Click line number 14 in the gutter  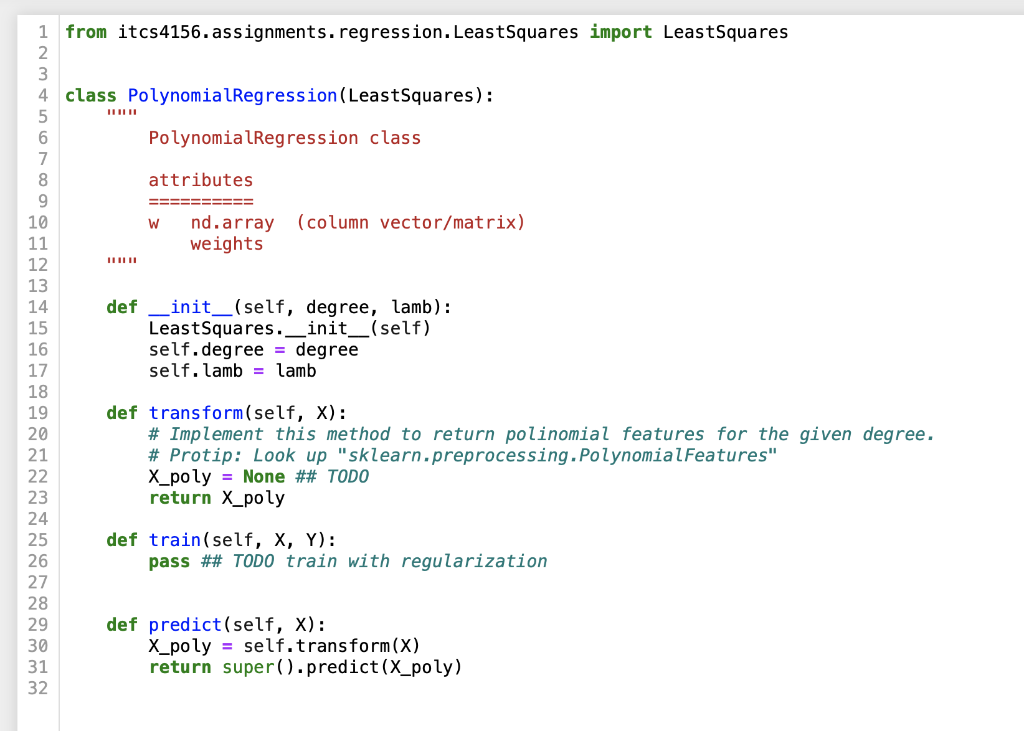coord(39,307)
